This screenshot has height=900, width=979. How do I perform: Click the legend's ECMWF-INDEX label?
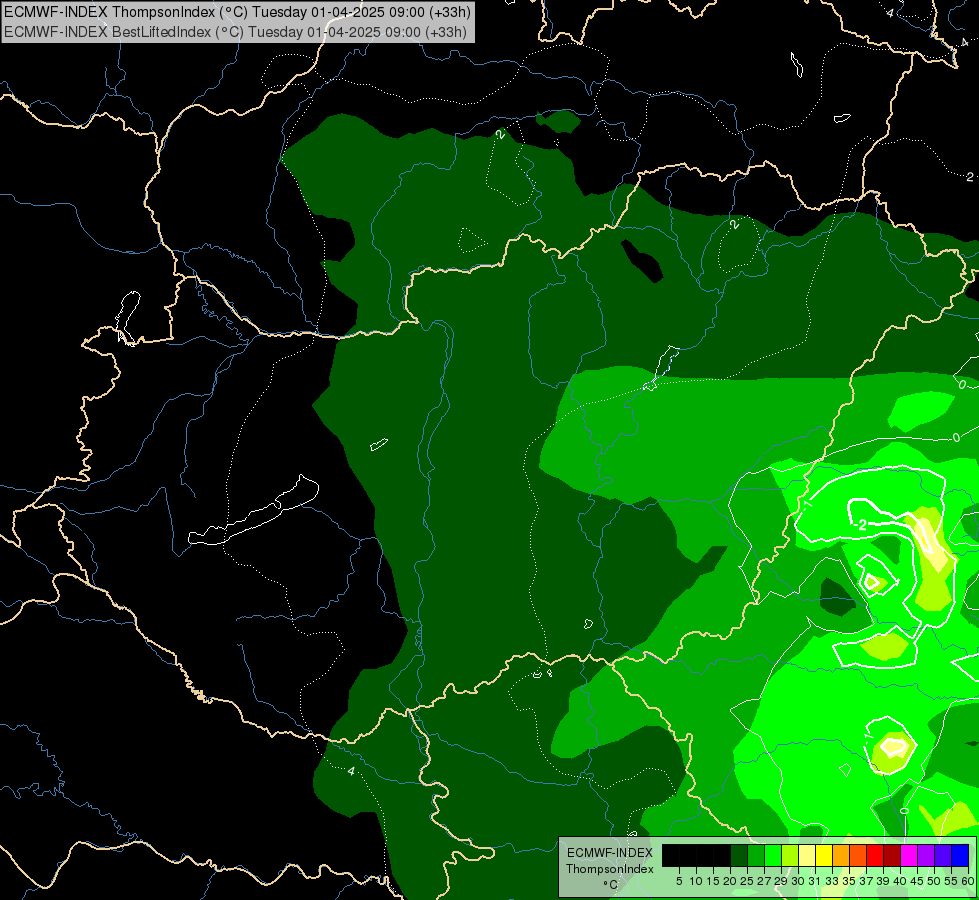(610, 853)
